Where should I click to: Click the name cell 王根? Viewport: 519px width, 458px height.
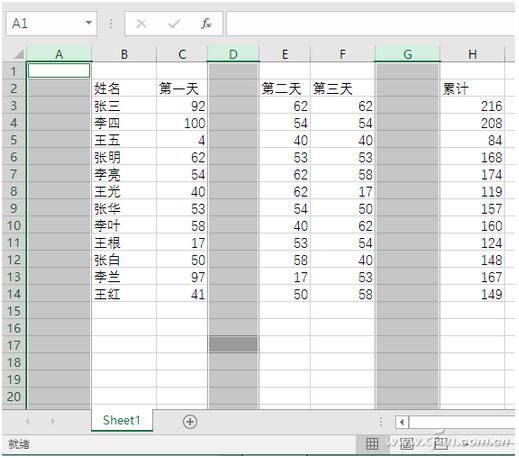(124, 243)
